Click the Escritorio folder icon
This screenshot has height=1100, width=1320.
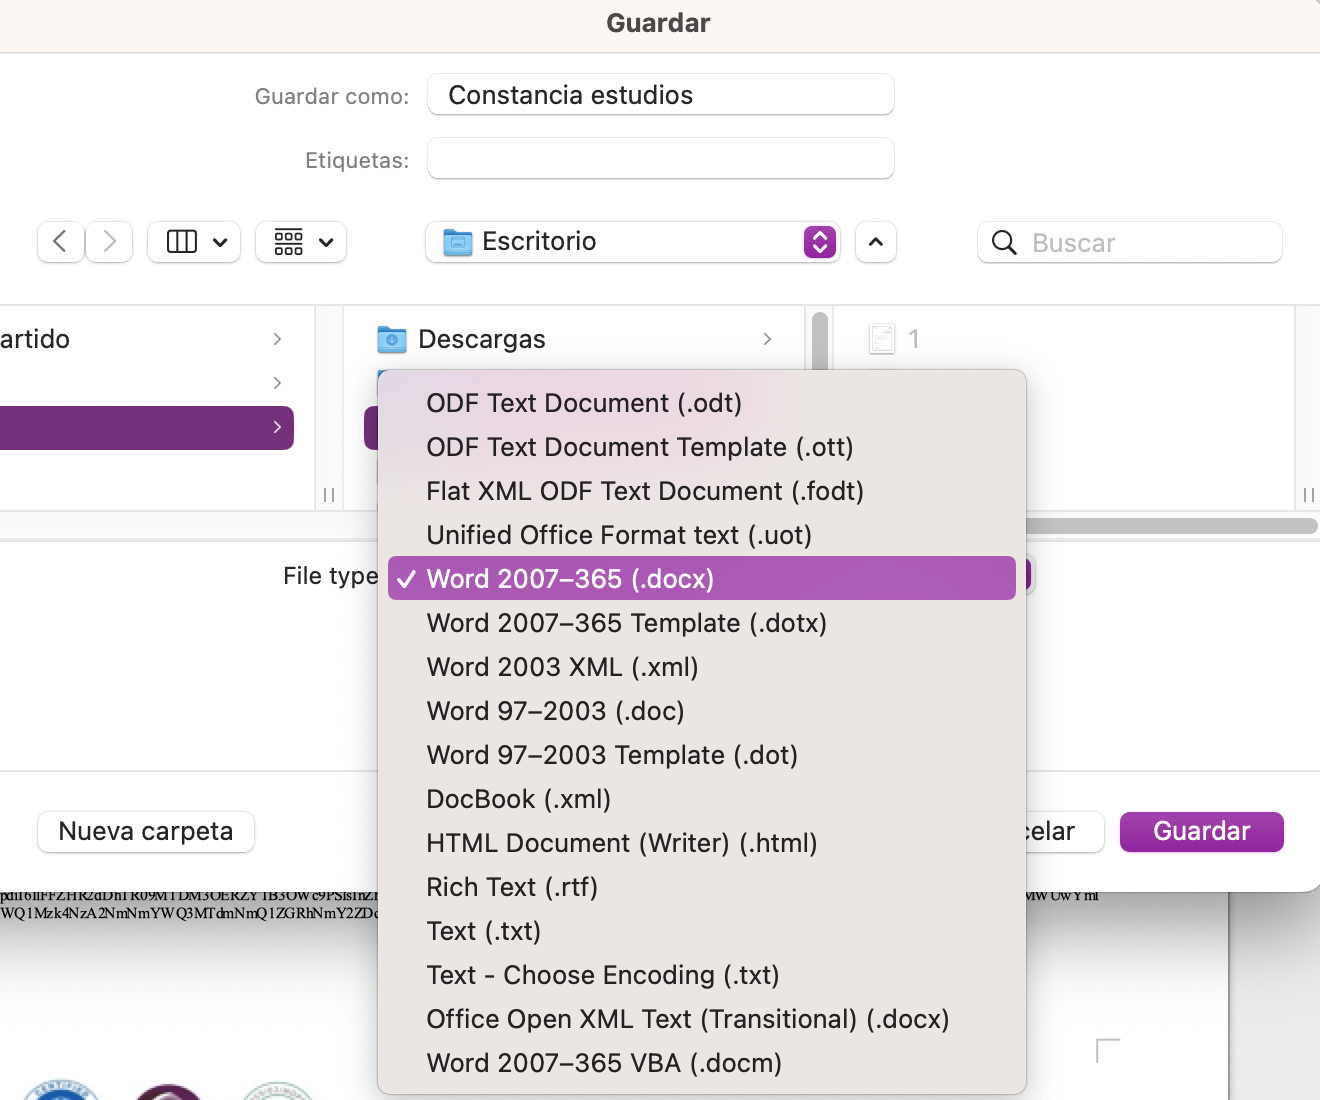(x=458, y=242)
